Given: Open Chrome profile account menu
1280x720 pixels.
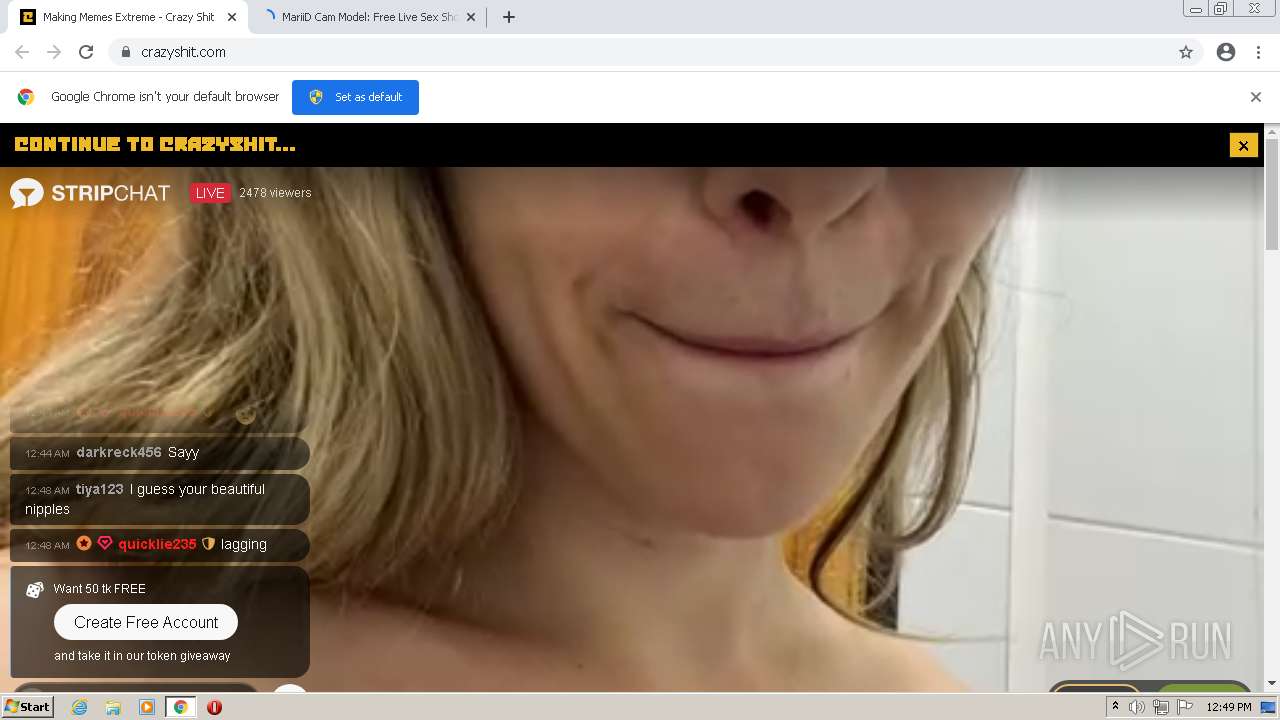Looking at the screenshot, I should (1226, 52).
